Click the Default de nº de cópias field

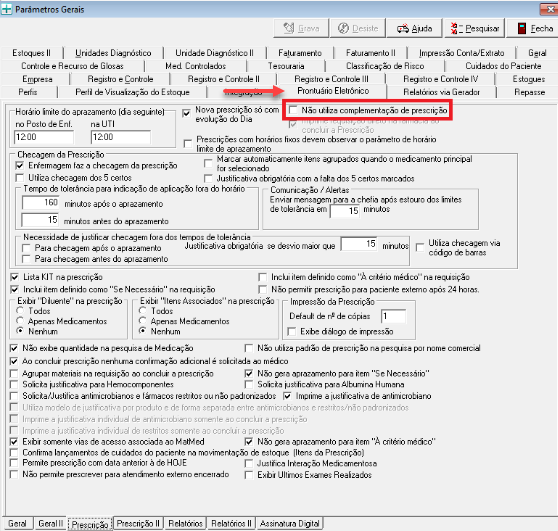pos(393,316)
